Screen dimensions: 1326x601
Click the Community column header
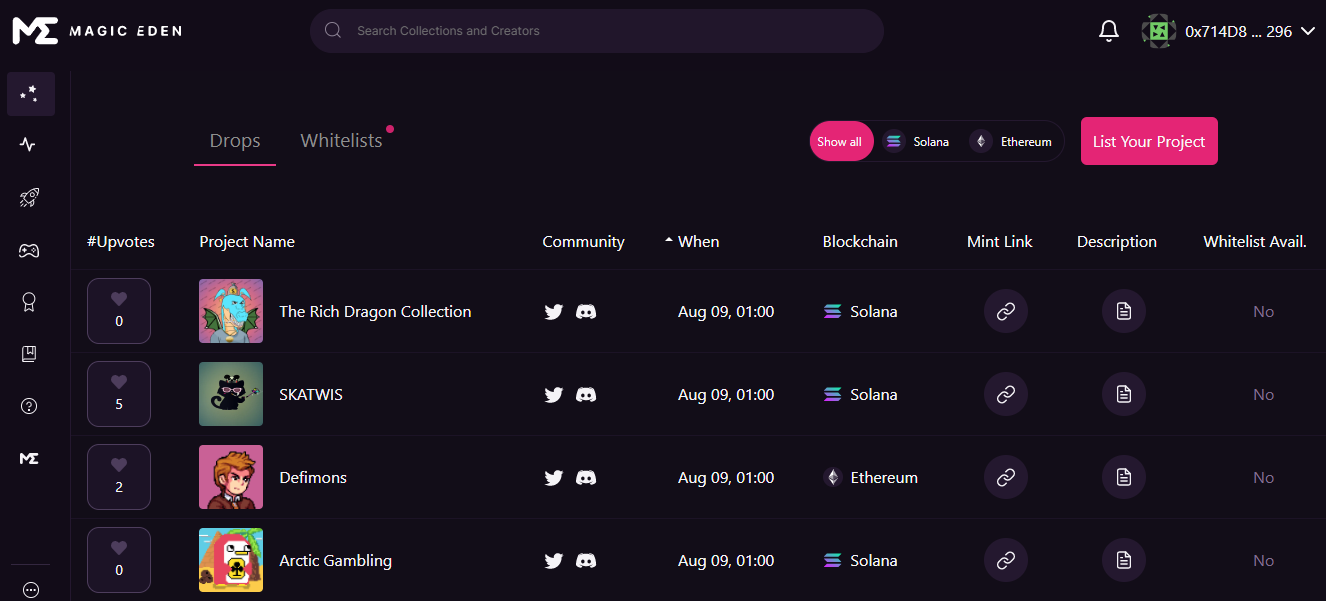click(x=583, y=241)
